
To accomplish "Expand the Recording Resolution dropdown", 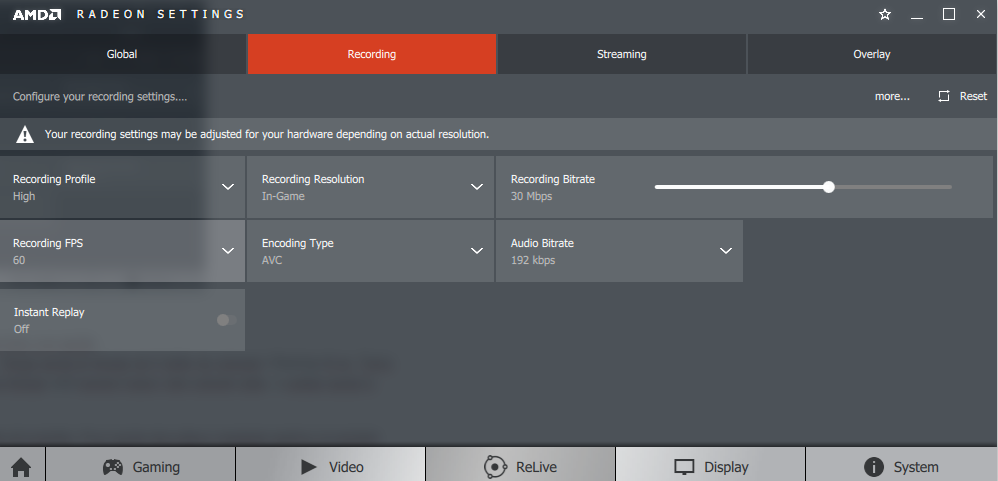I will (x=477, y=187).
